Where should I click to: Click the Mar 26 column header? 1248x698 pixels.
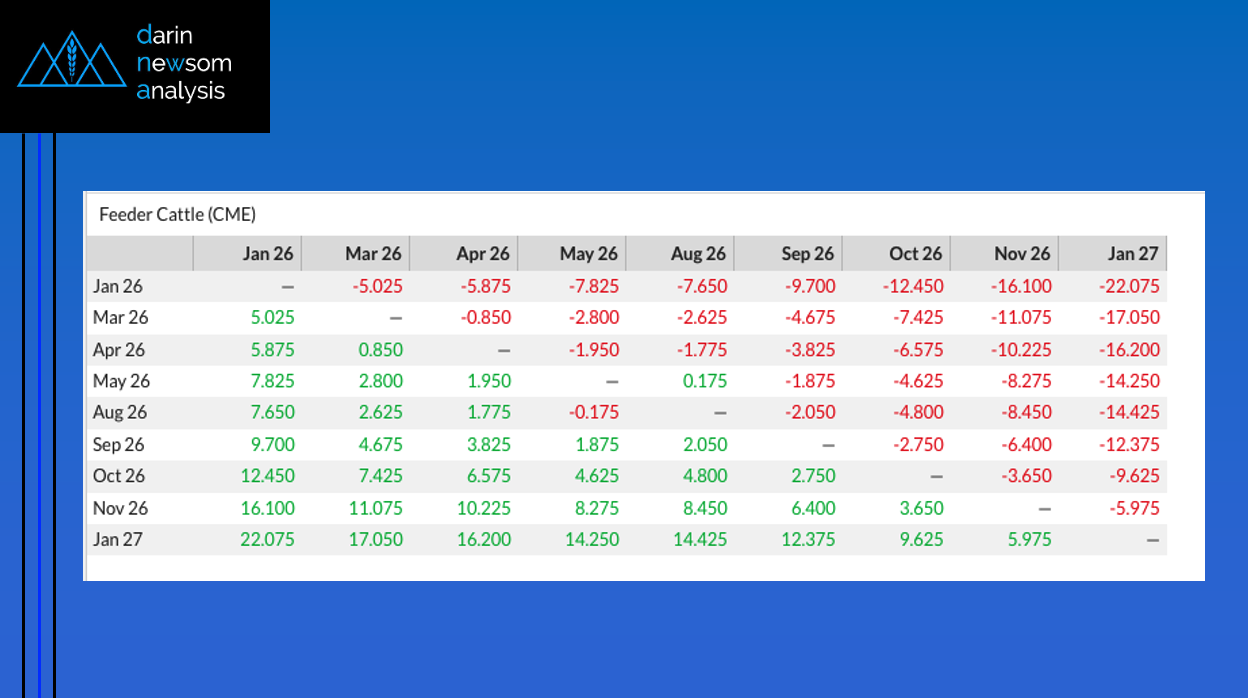[373, 254]
